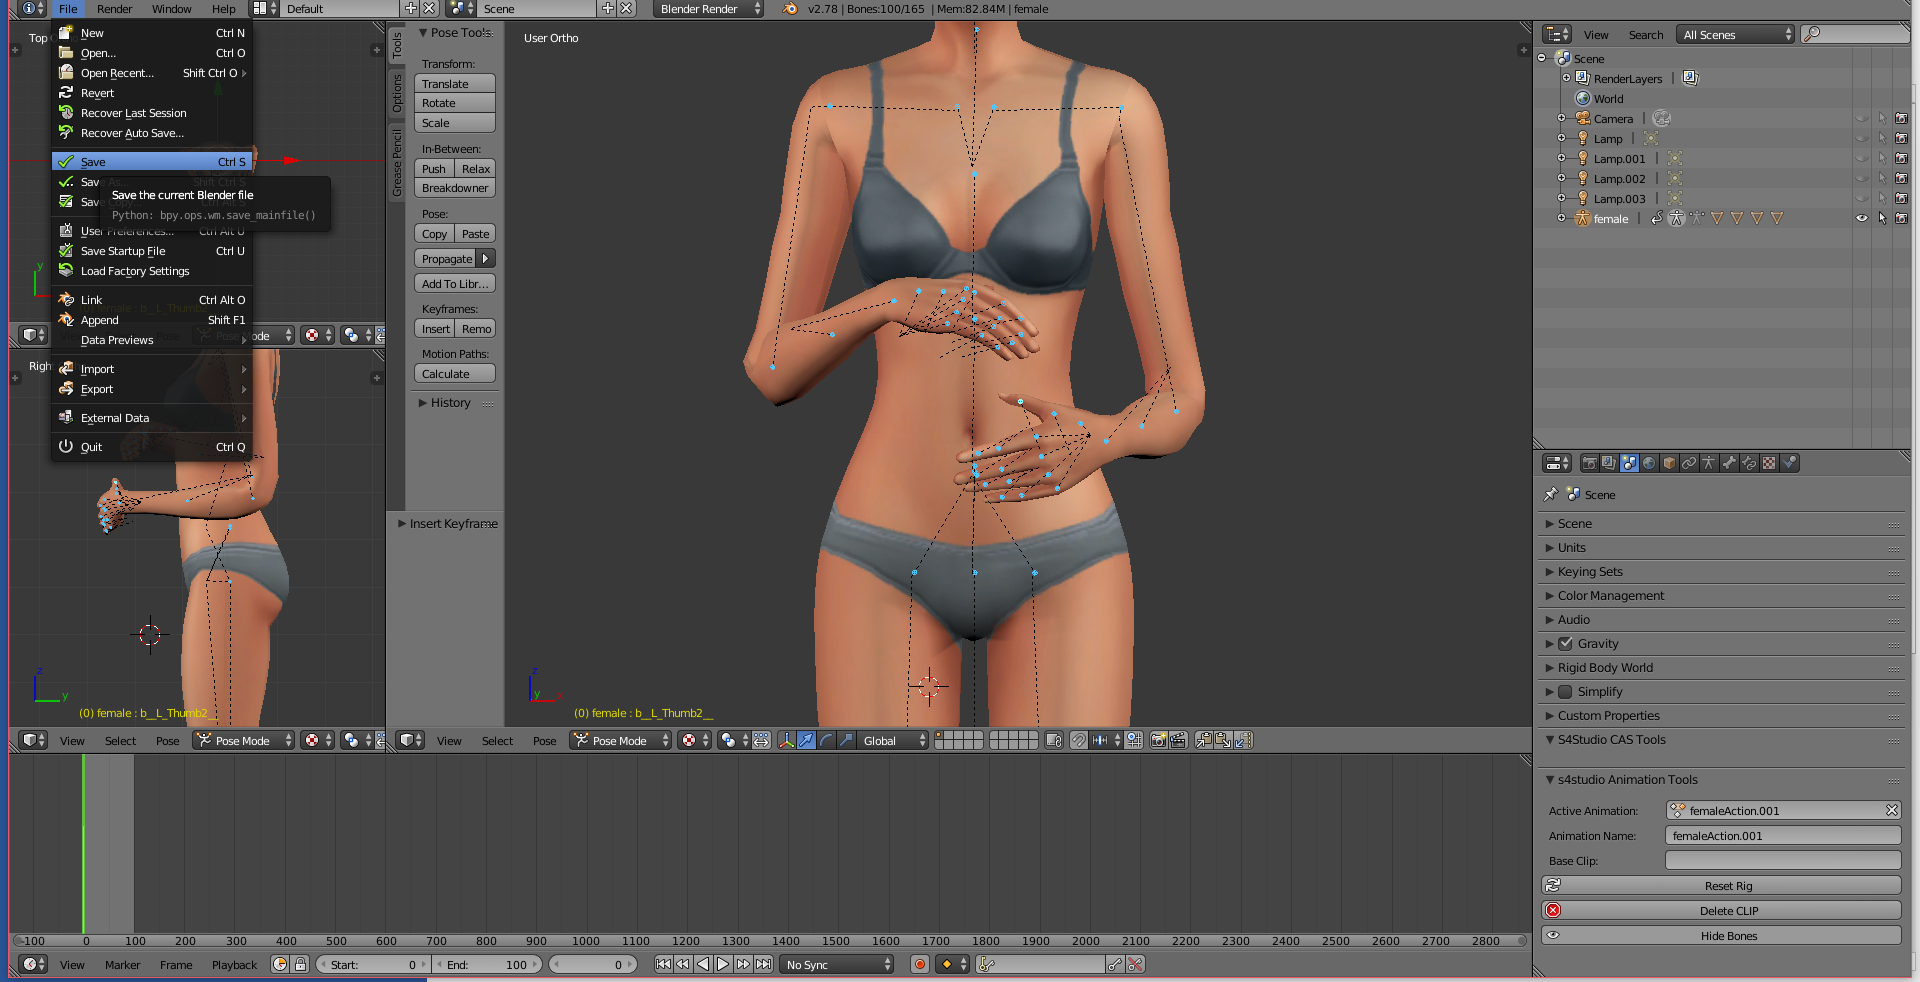This screenshot has width=1920, height=982.
Task: Click the Calculate motion paths button
Action: (454, 374)
